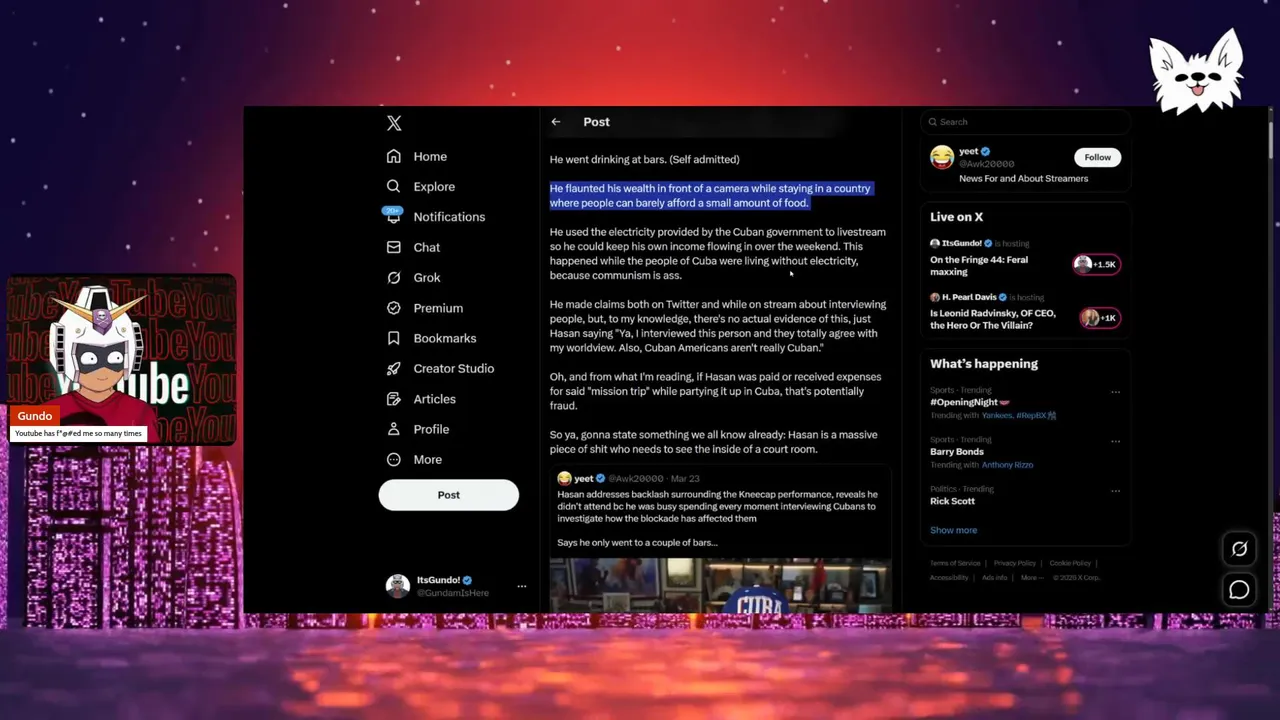This screenshot has width=1280, height=720.
Task: Open Terms of Service footer link
Action: (955, 563)
